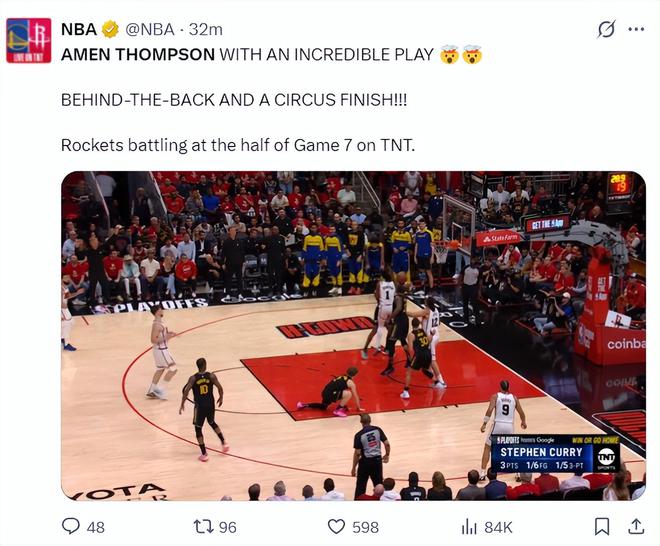The image size is (660, 546).
Task: Click the gold verified badge
Action: coord(110,29)
